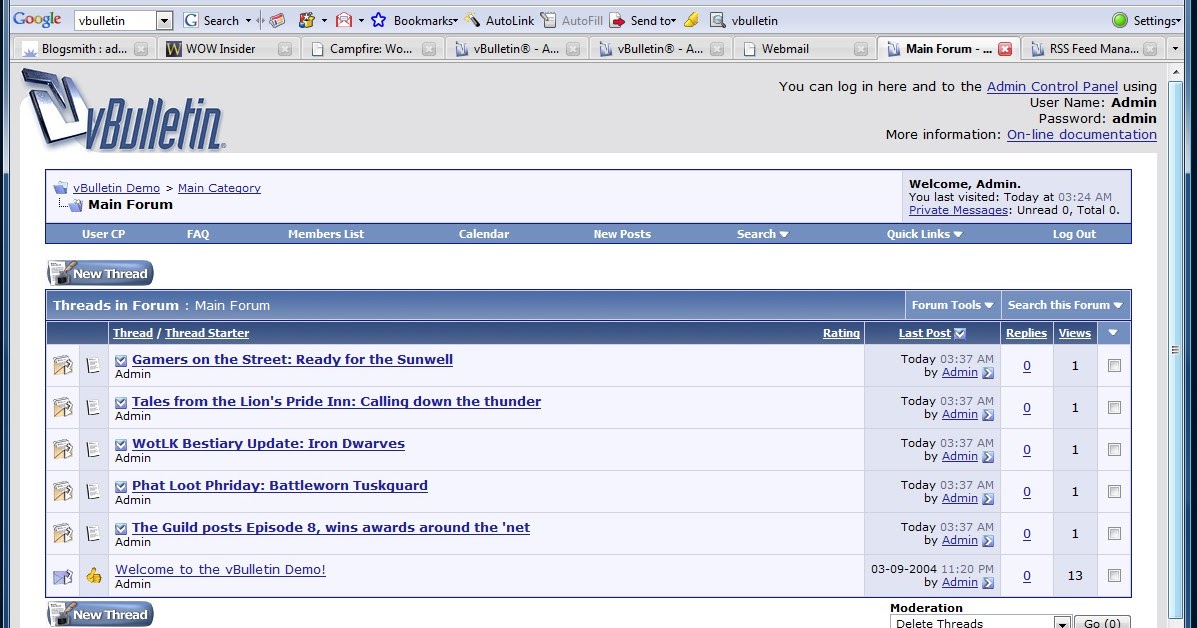Go to last post of Welcome to vBulletin Demo
The image size is (1197, 628).
point(988,583)
